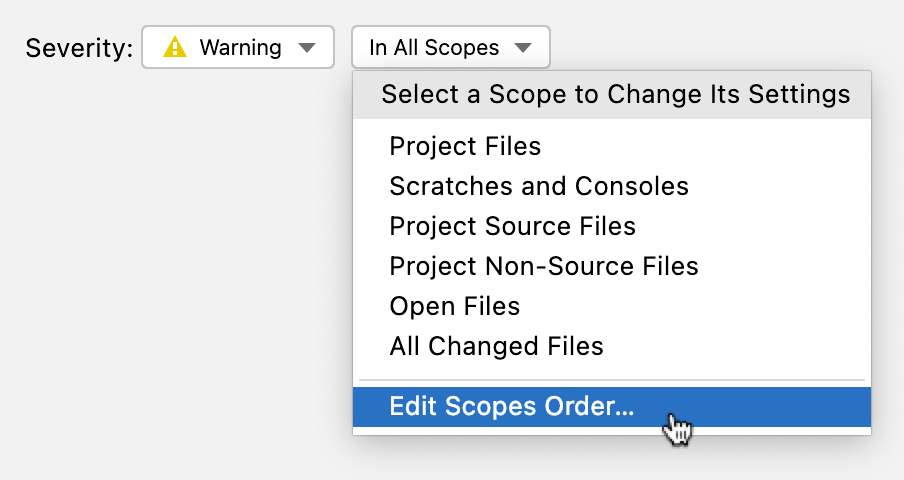Select the Project Files scope
904x480 pixels.
465,146
